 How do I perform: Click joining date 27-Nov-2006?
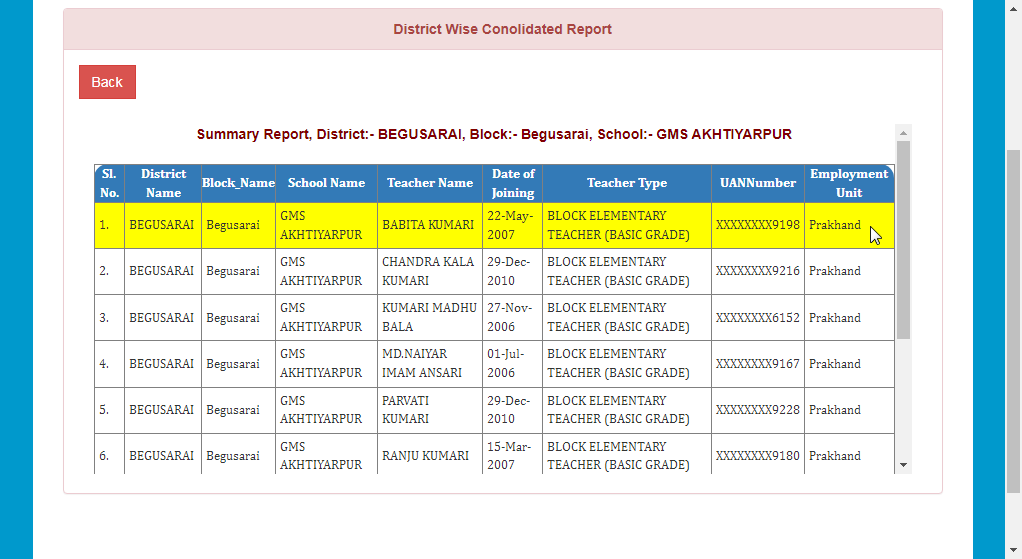[x=510, y=317]
